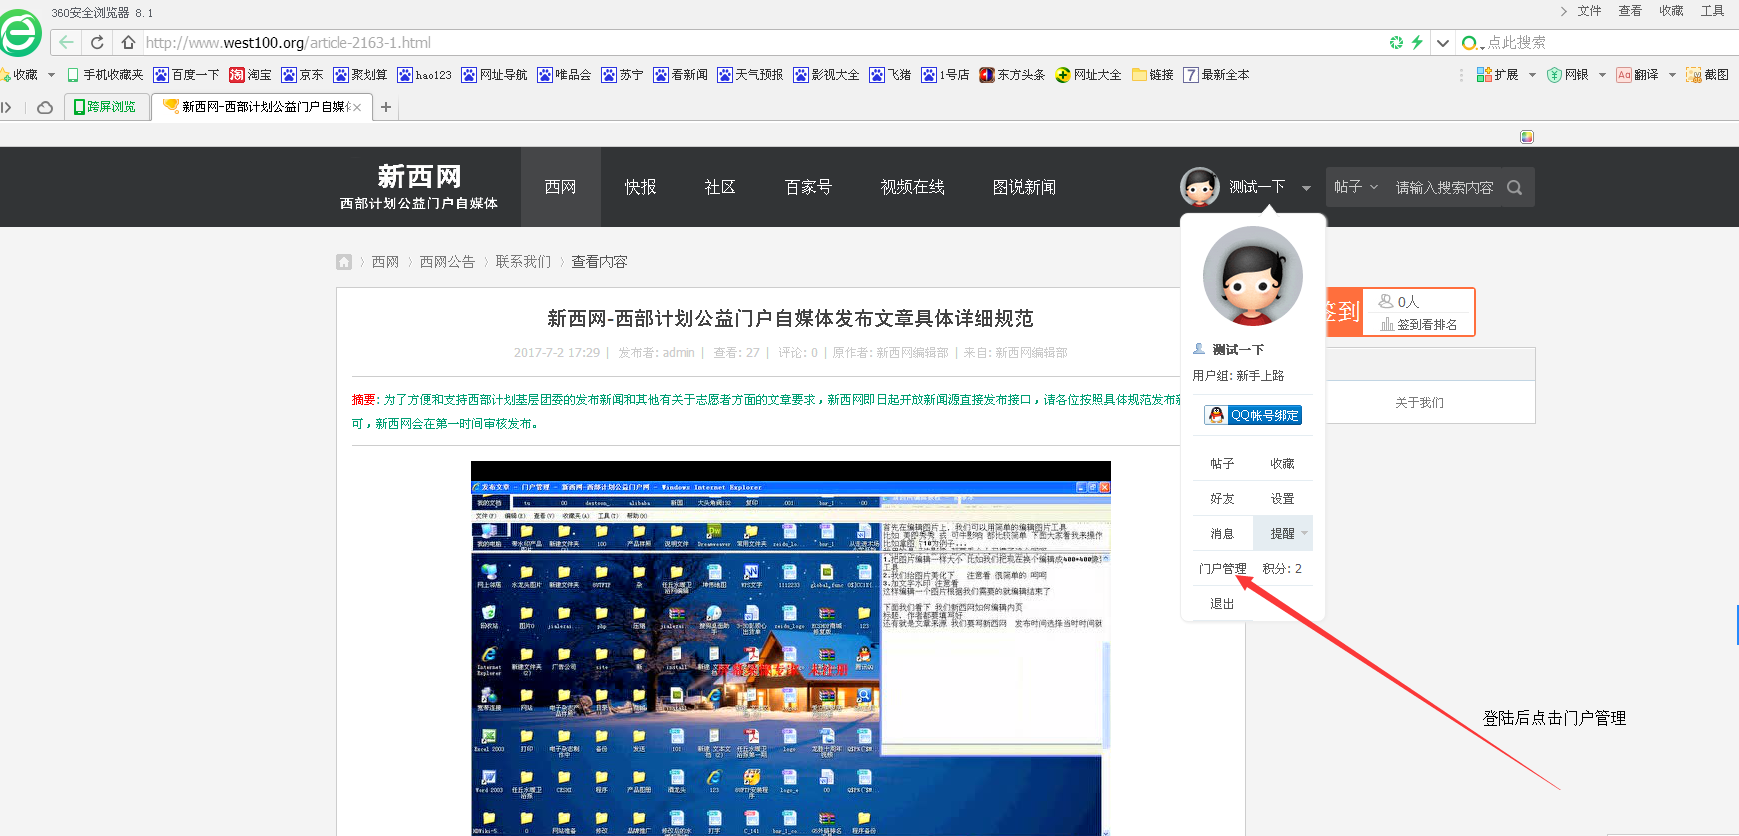Open the 链接 bookmarks folder
The width and height of the screenshot is (1739, 836).
[x=1153, y=75]
